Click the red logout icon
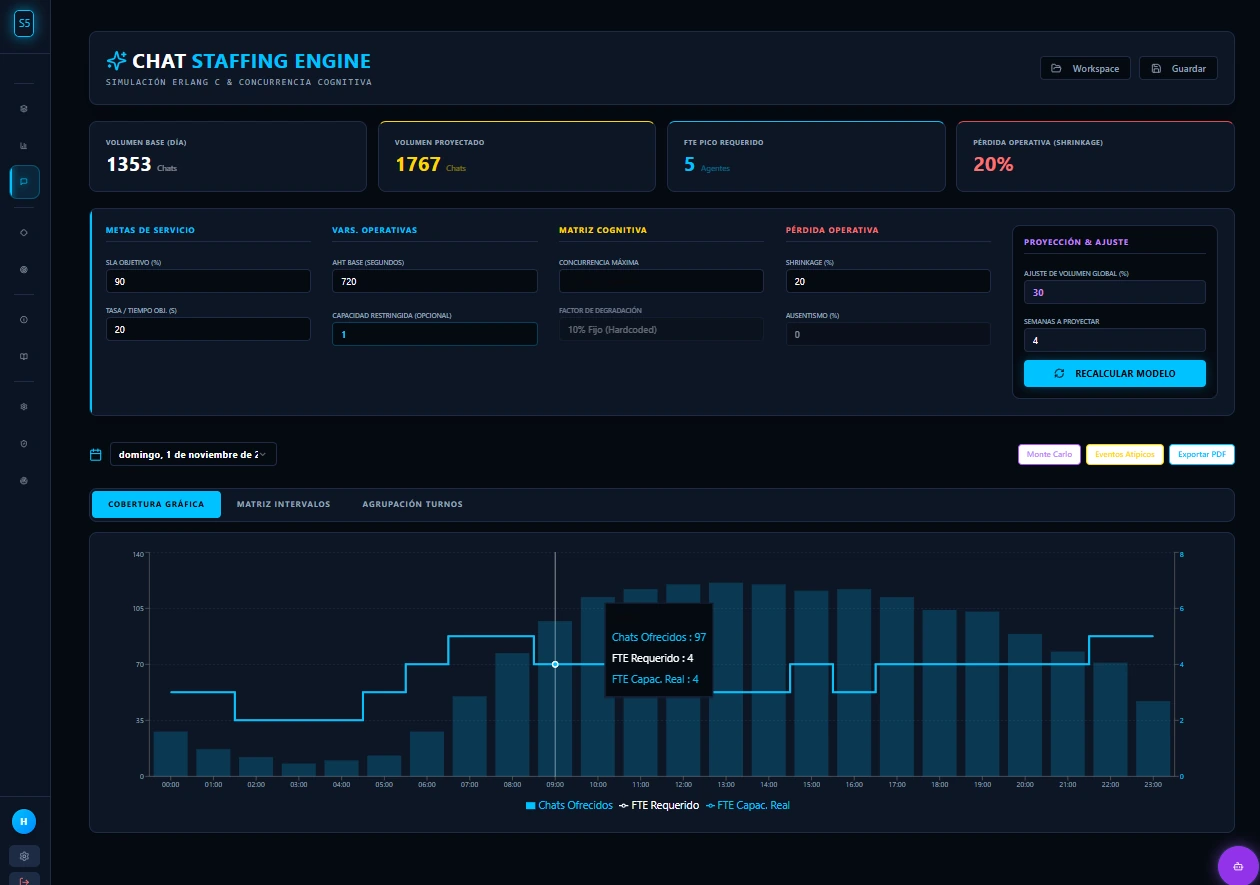The image size is (1260, 885). (x=24, y=879)
